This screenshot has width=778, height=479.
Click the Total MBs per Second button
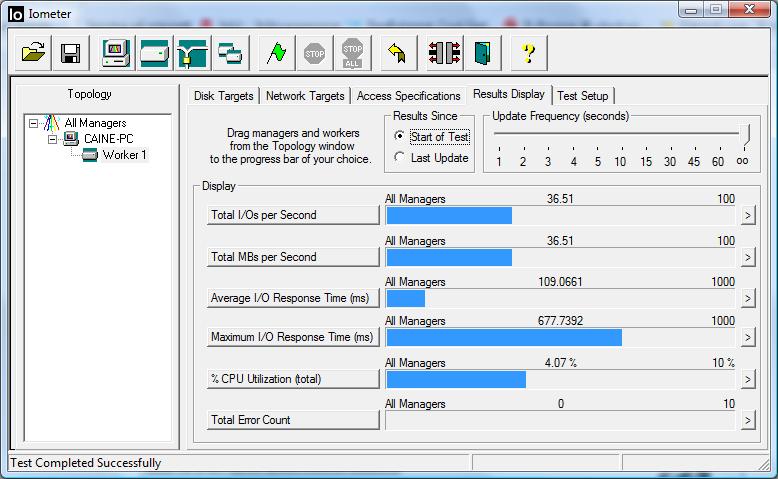point(293,257)
